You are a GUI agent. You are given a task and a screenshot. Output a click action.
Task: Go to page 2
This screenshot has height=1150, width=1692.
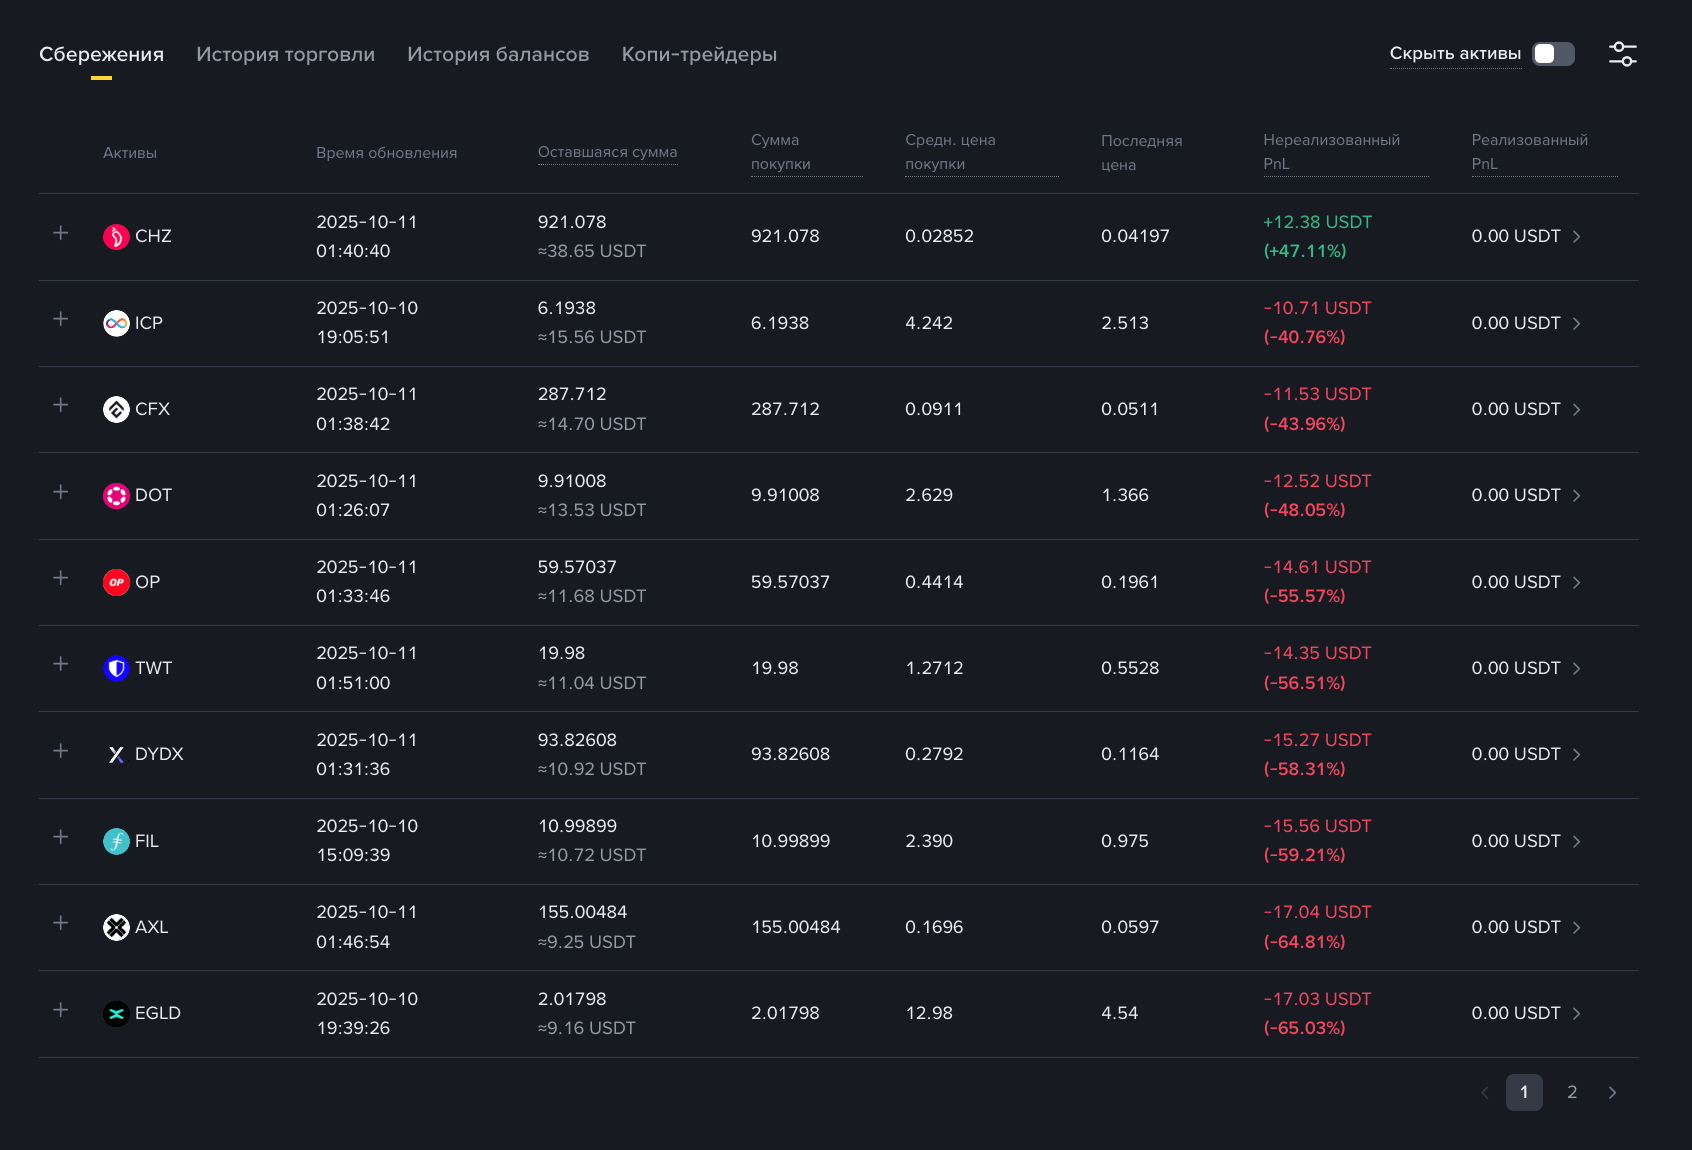[x=1572, y=1092]
